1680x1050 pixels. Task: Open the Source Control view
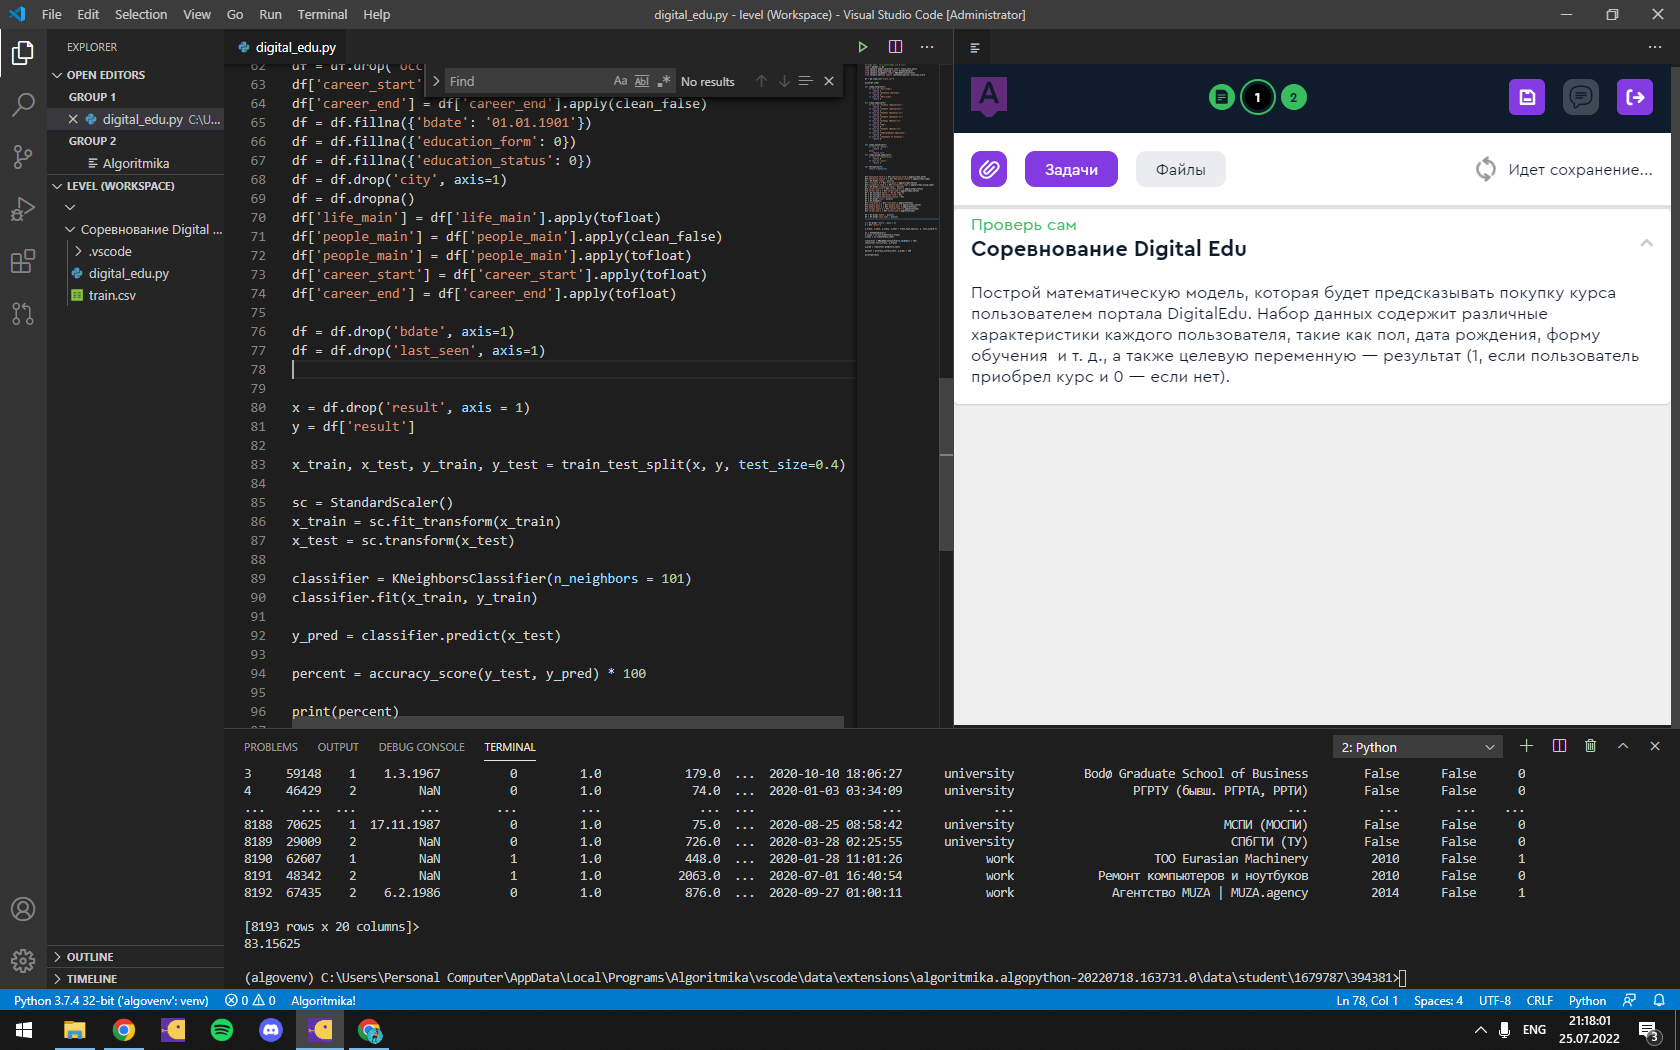pos(22,157)
